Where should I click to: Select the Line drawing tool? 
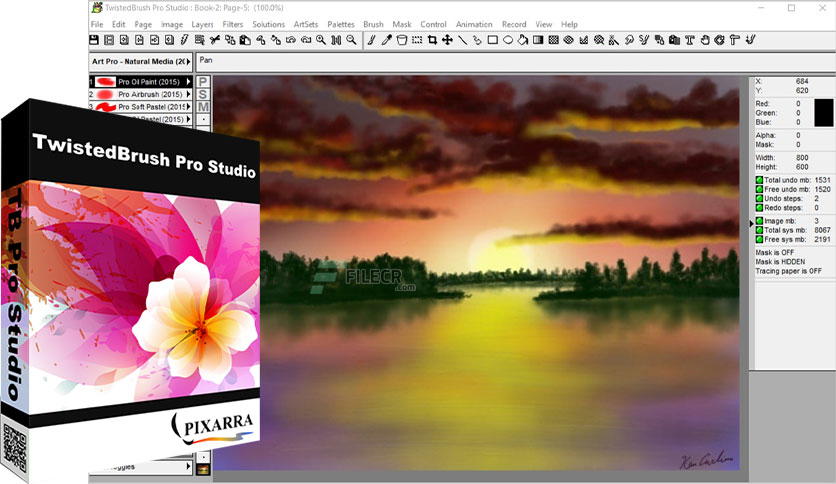462,40
